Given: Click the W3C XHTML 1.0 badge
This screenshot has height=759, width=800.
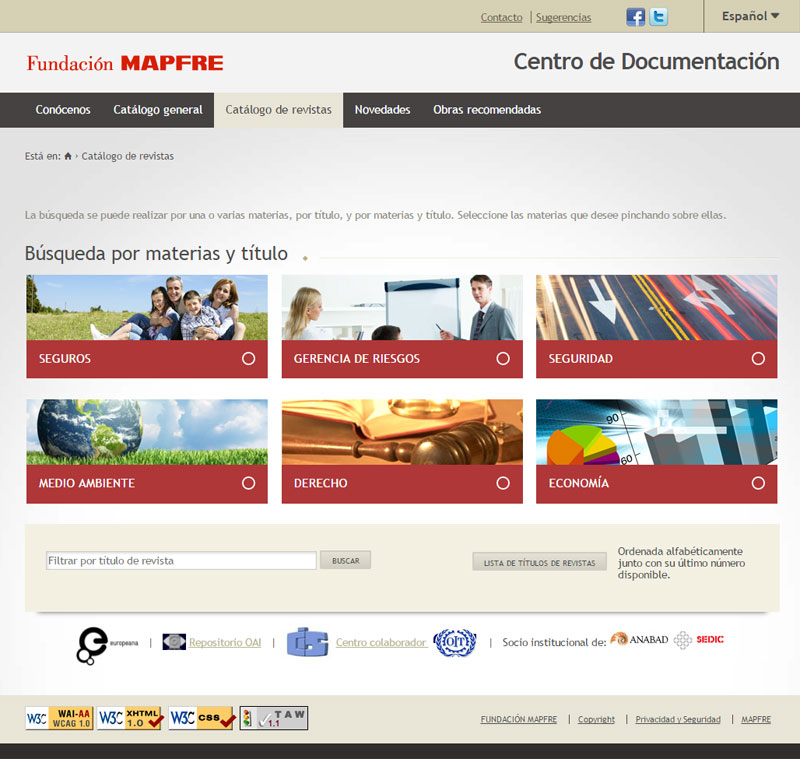Looking at the screenshot, I should (x=130, y=718).
